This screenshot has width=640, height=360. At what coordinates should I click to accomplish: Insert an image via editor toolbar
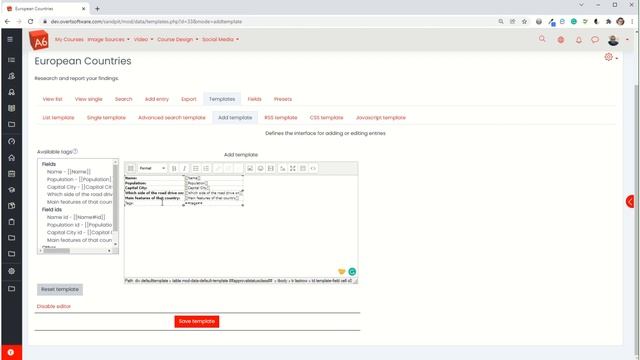click(x=250, y=168)
